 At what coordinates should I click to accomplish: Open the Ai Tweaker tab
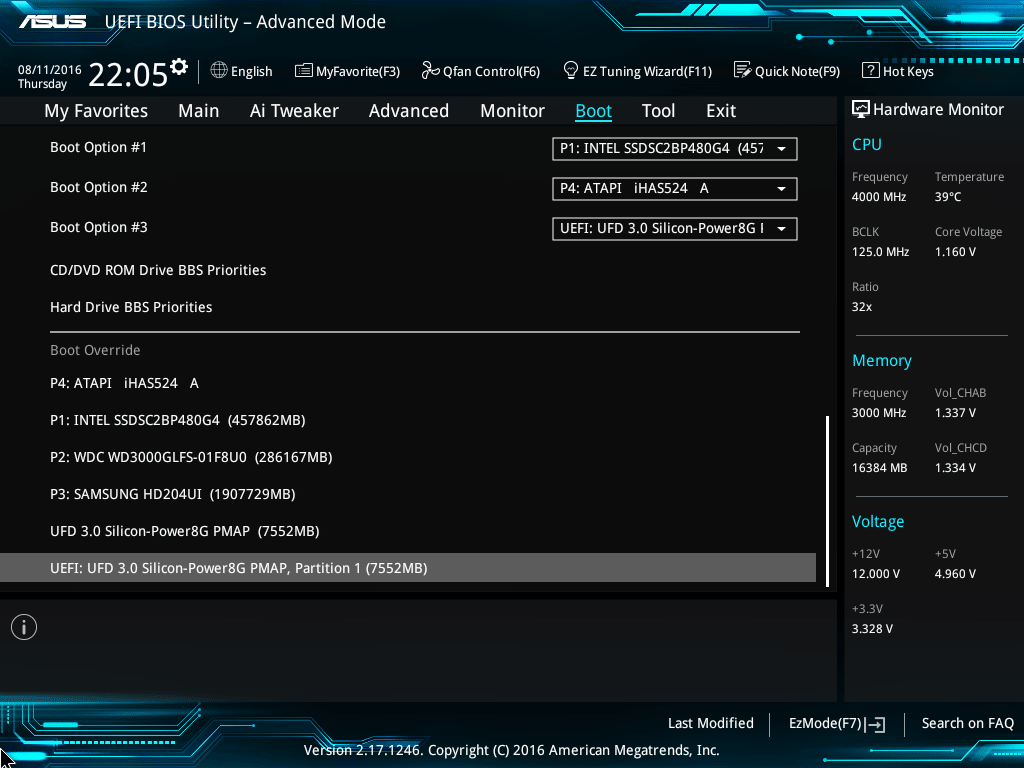pyautogui.click(x=294, y=111)
